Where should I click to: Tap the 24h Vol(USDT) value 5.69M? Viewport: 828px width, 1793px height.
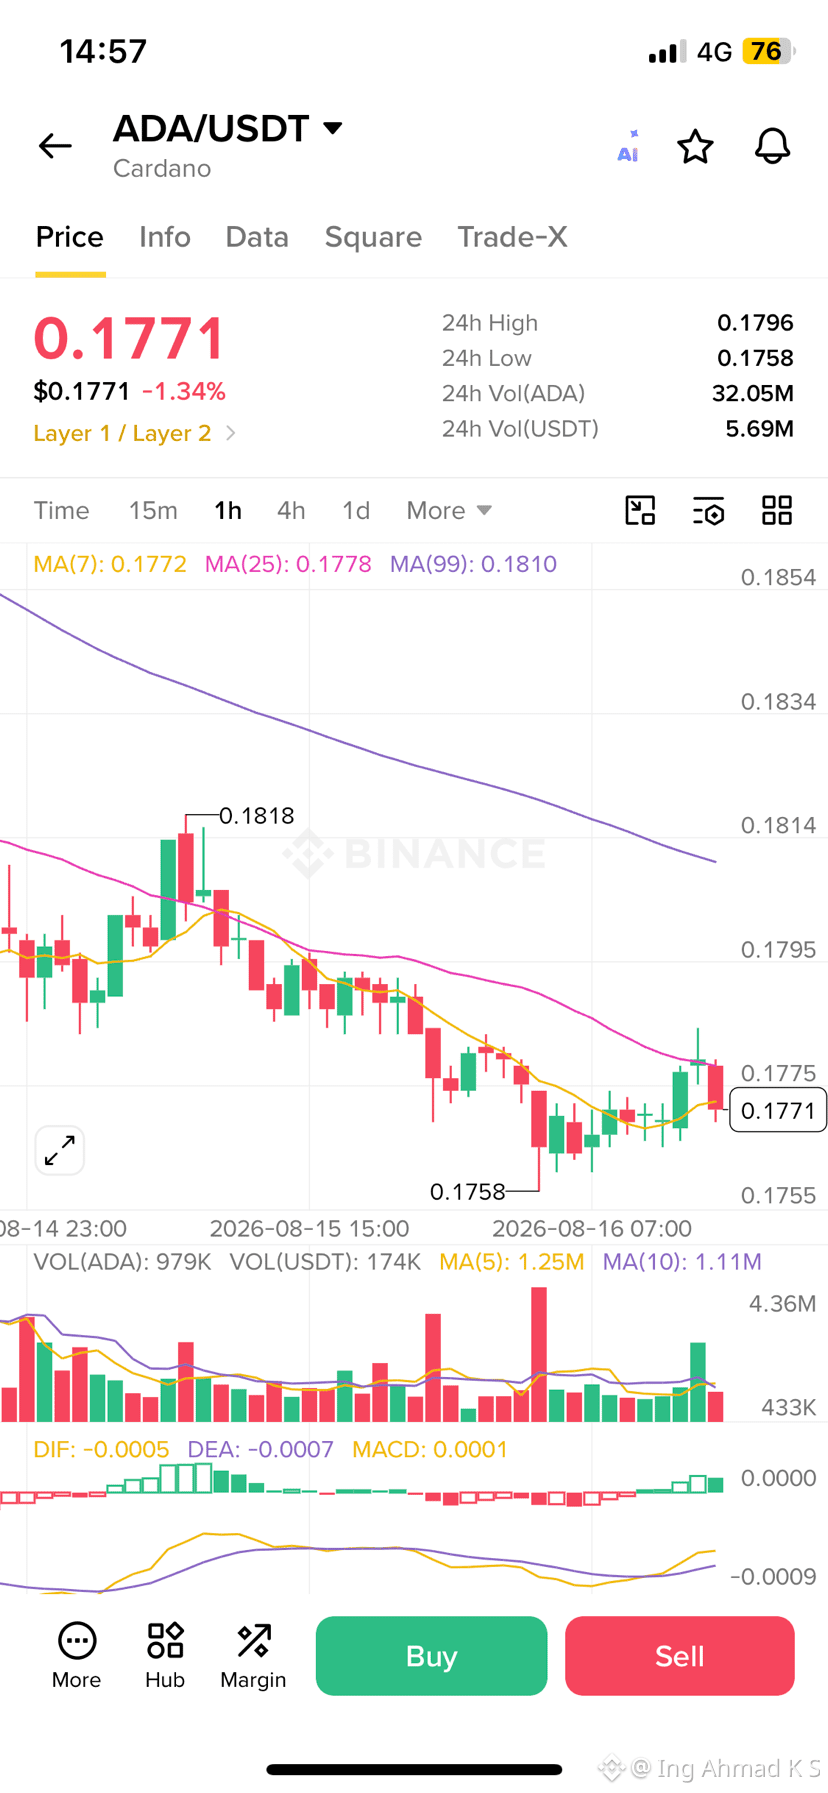(759, 429)
